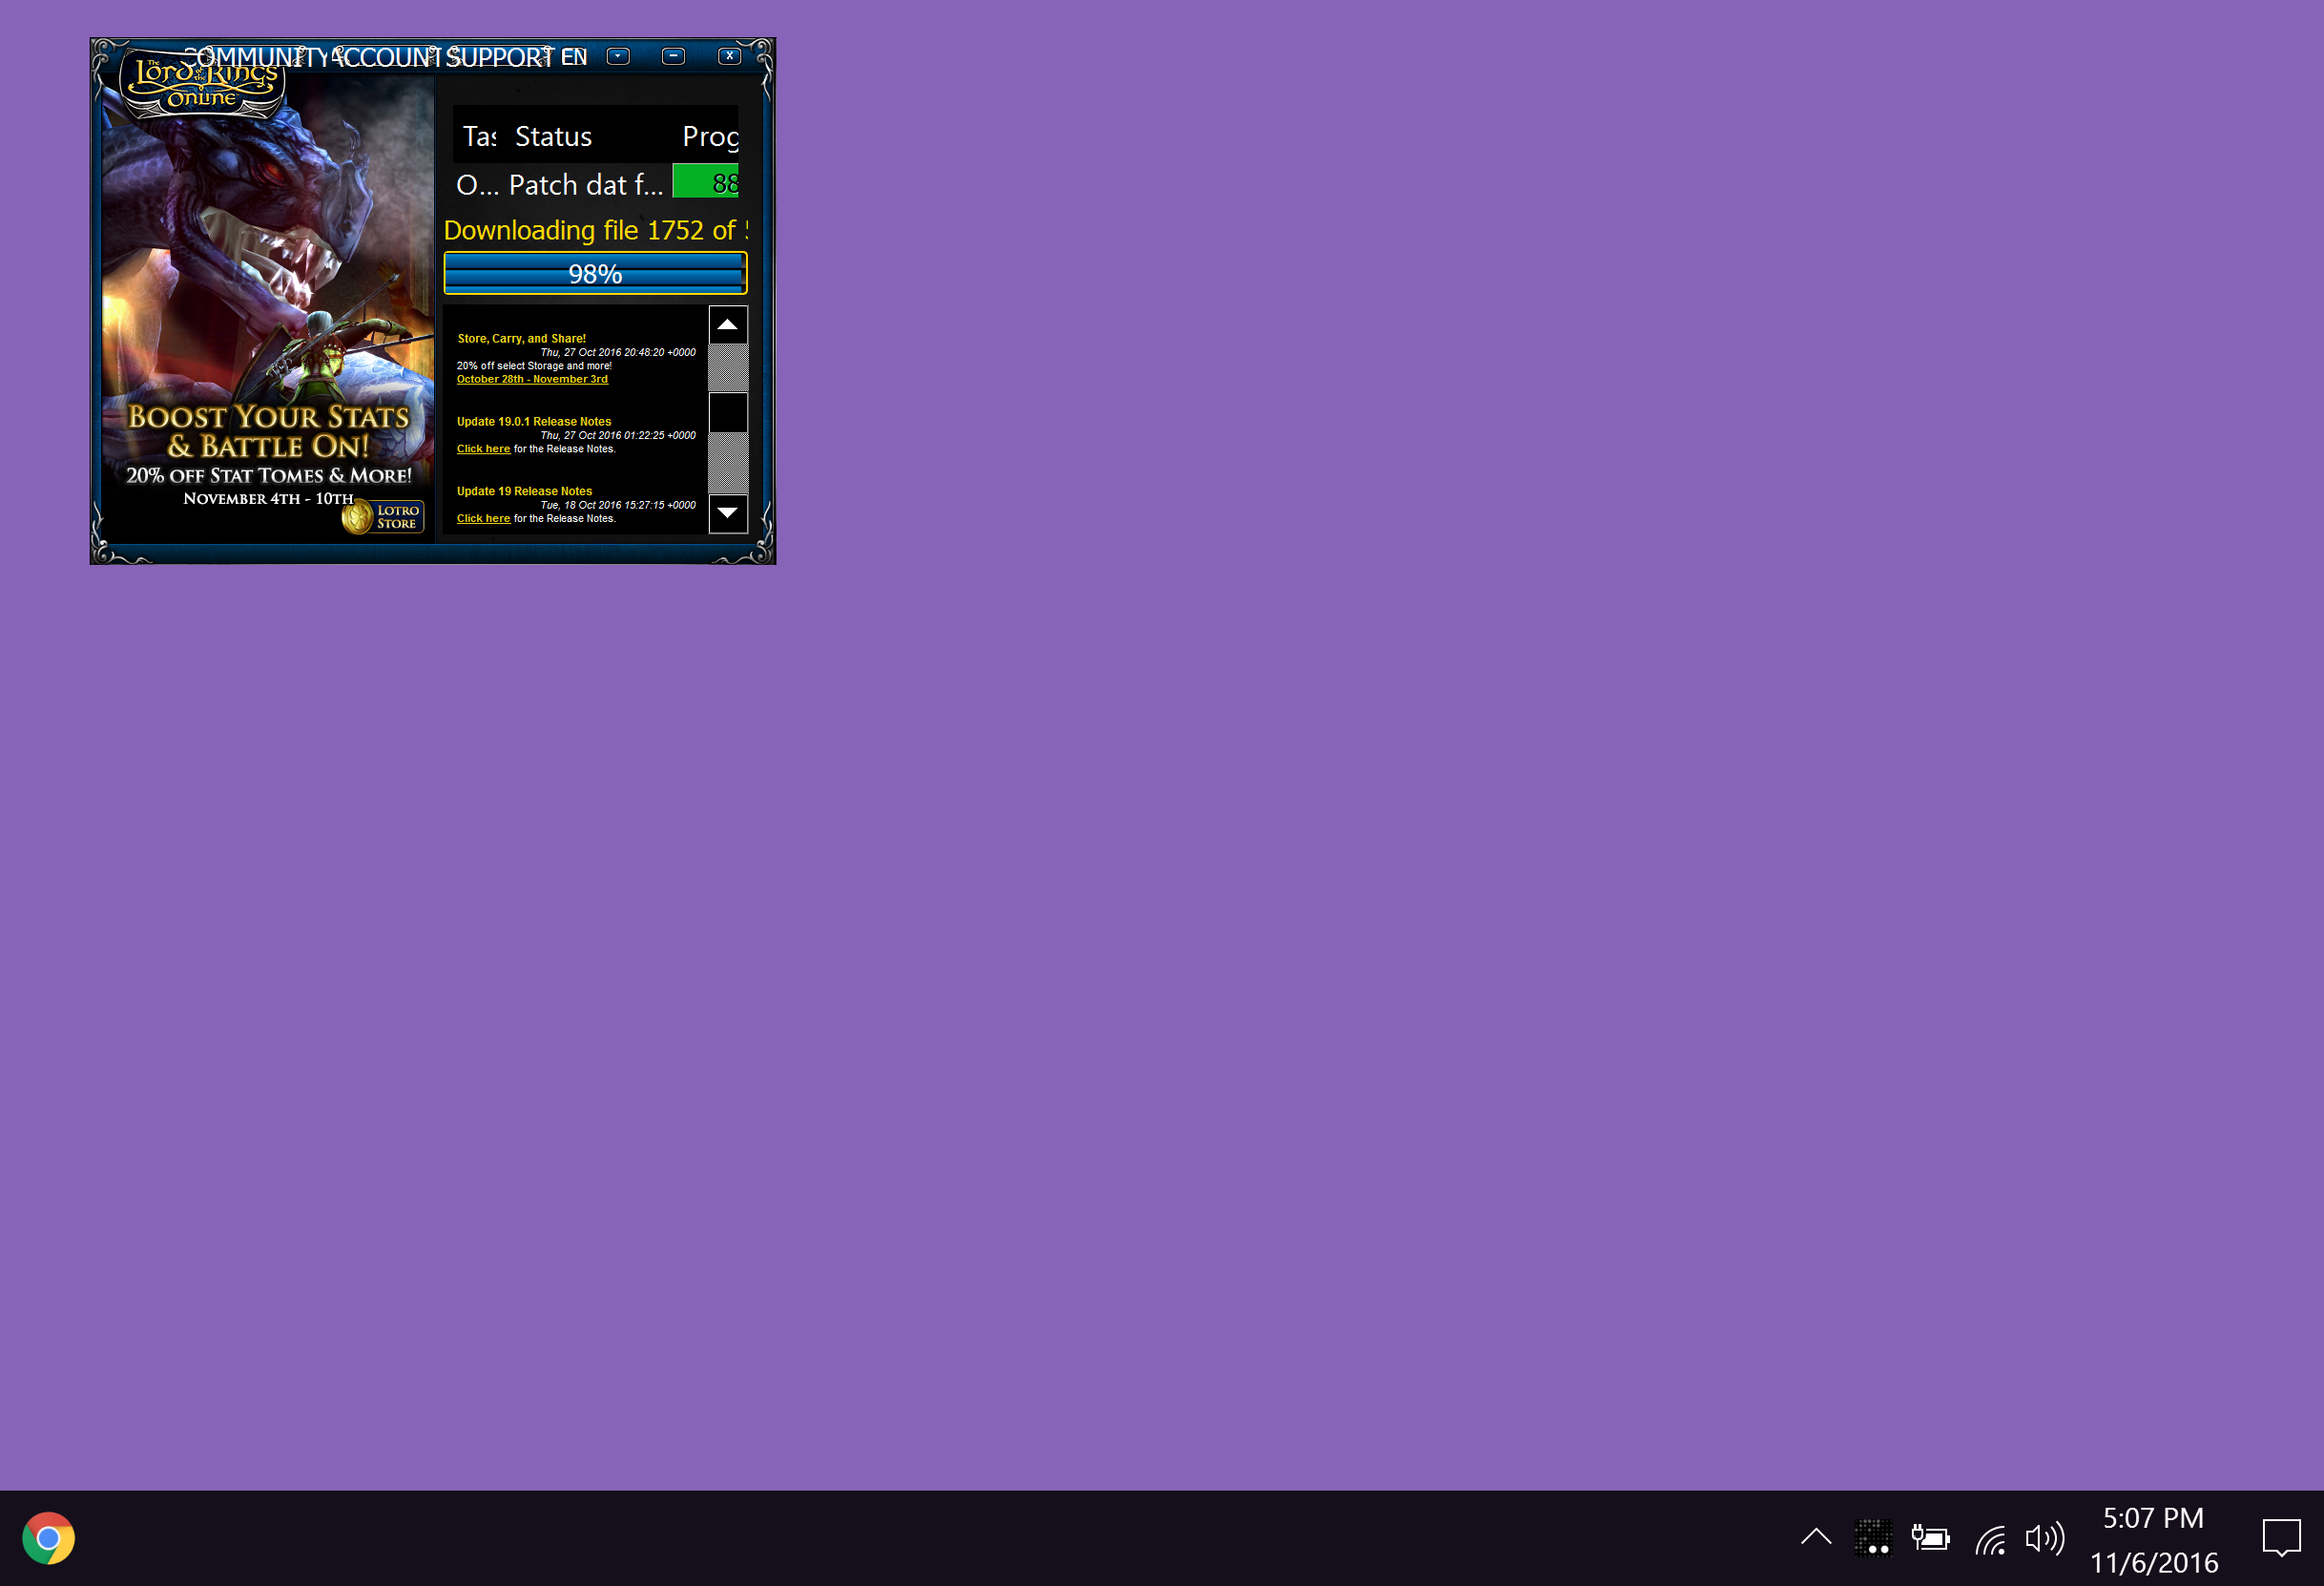This screenshot has height=1586, width=2324.
Task: Open the launcher options dropdown arrow button
Action: pyautogui.click(x=618, y=56)
